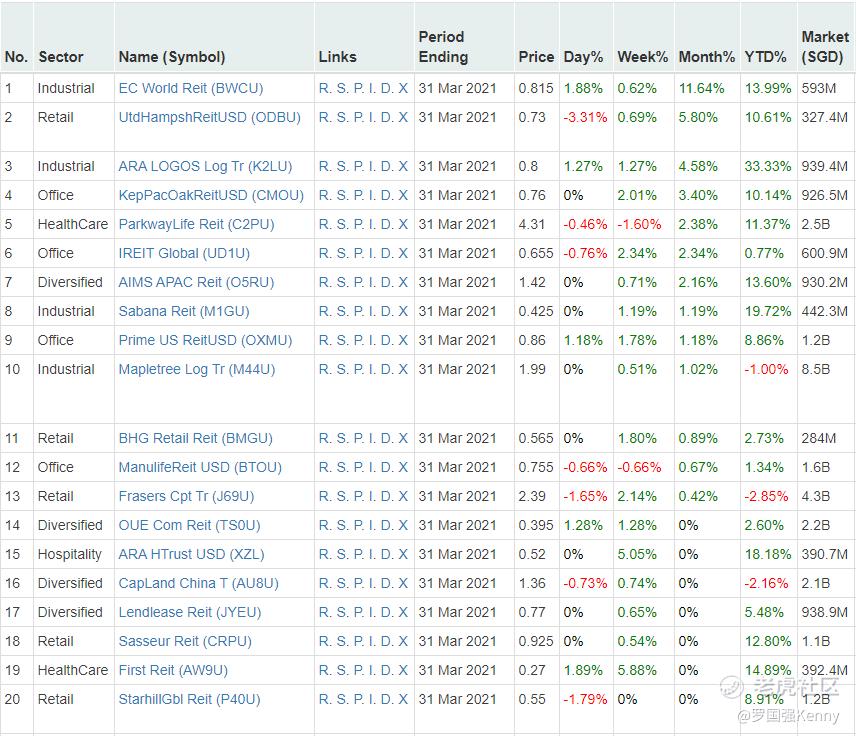The image size is (856, 736).
Task: Open EC World Reit (BWCU) link
Action: [x=191, y=88]
